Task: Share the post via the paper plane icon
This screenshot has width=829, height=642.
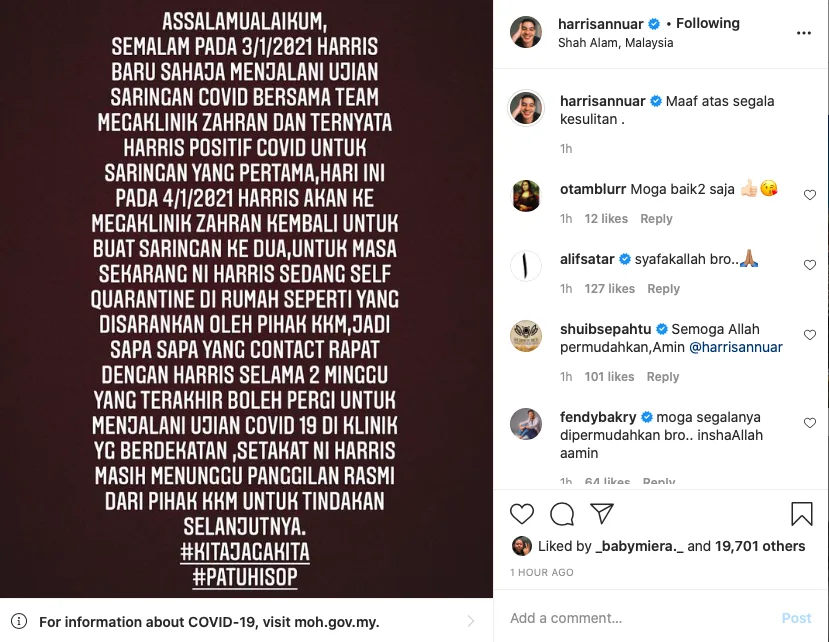Action: 602,513
